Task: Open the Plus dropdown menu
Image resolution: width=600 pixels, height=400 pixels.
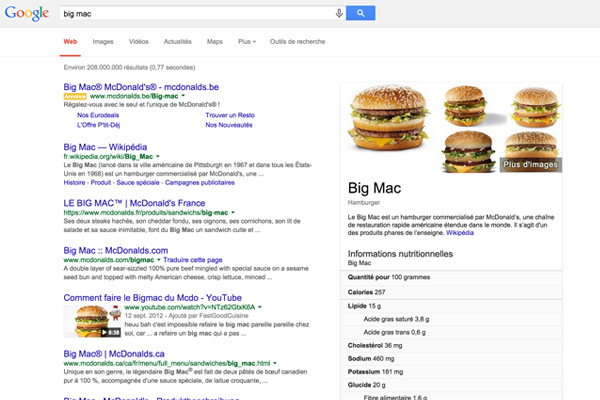Action: (247, 41)
